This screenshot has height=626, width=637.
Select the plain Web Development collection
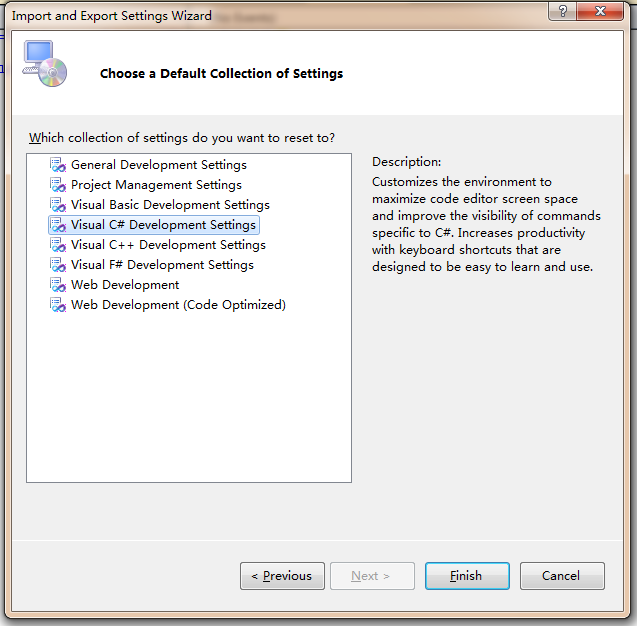[125, 285]
